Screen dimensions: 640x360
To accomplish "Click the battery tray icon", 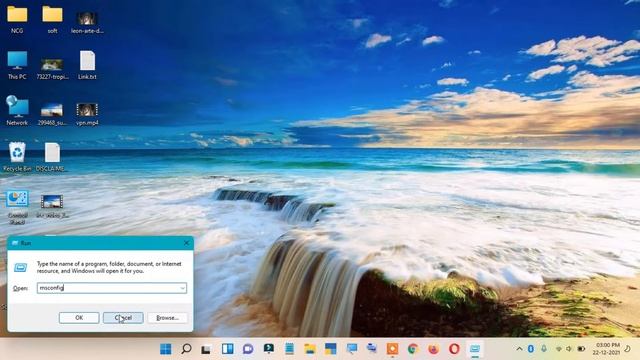I will [581, 349].
